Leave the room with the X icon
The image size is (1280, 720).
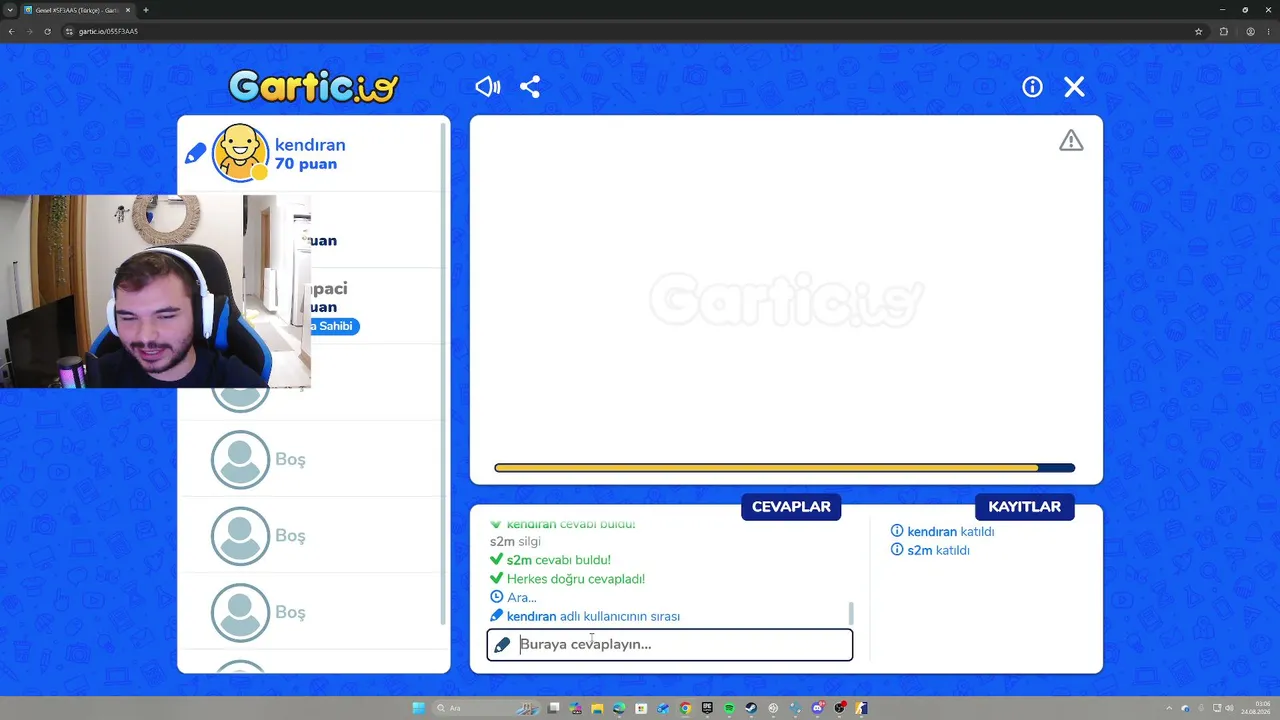[1074, 87]
